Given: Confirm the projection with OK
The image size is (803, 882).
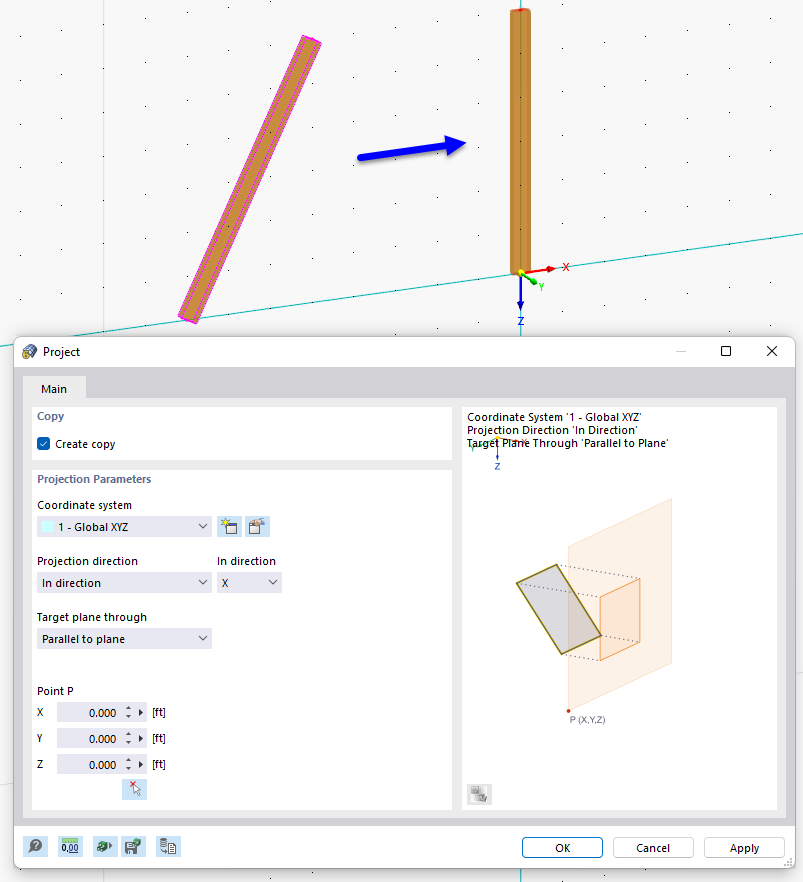Looking at the screenshot, I should 562,847.
